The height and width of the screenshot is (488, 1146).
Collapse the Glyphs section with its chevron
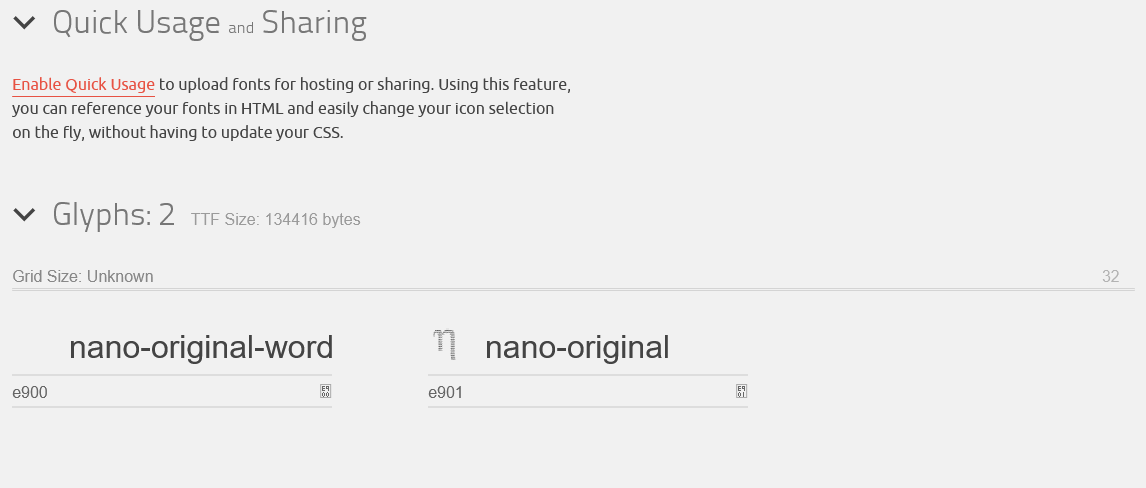point(24,215)
